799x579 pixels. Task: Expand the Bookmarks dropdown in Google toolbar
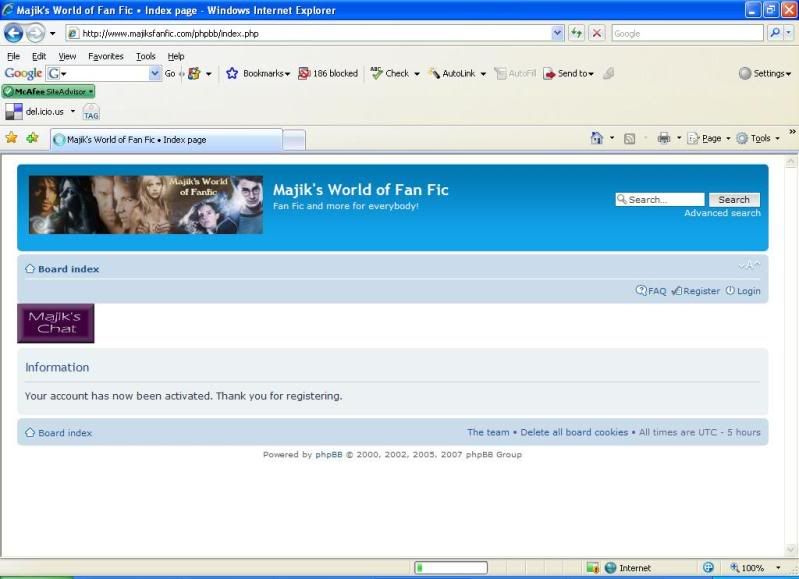pos(259,73)
